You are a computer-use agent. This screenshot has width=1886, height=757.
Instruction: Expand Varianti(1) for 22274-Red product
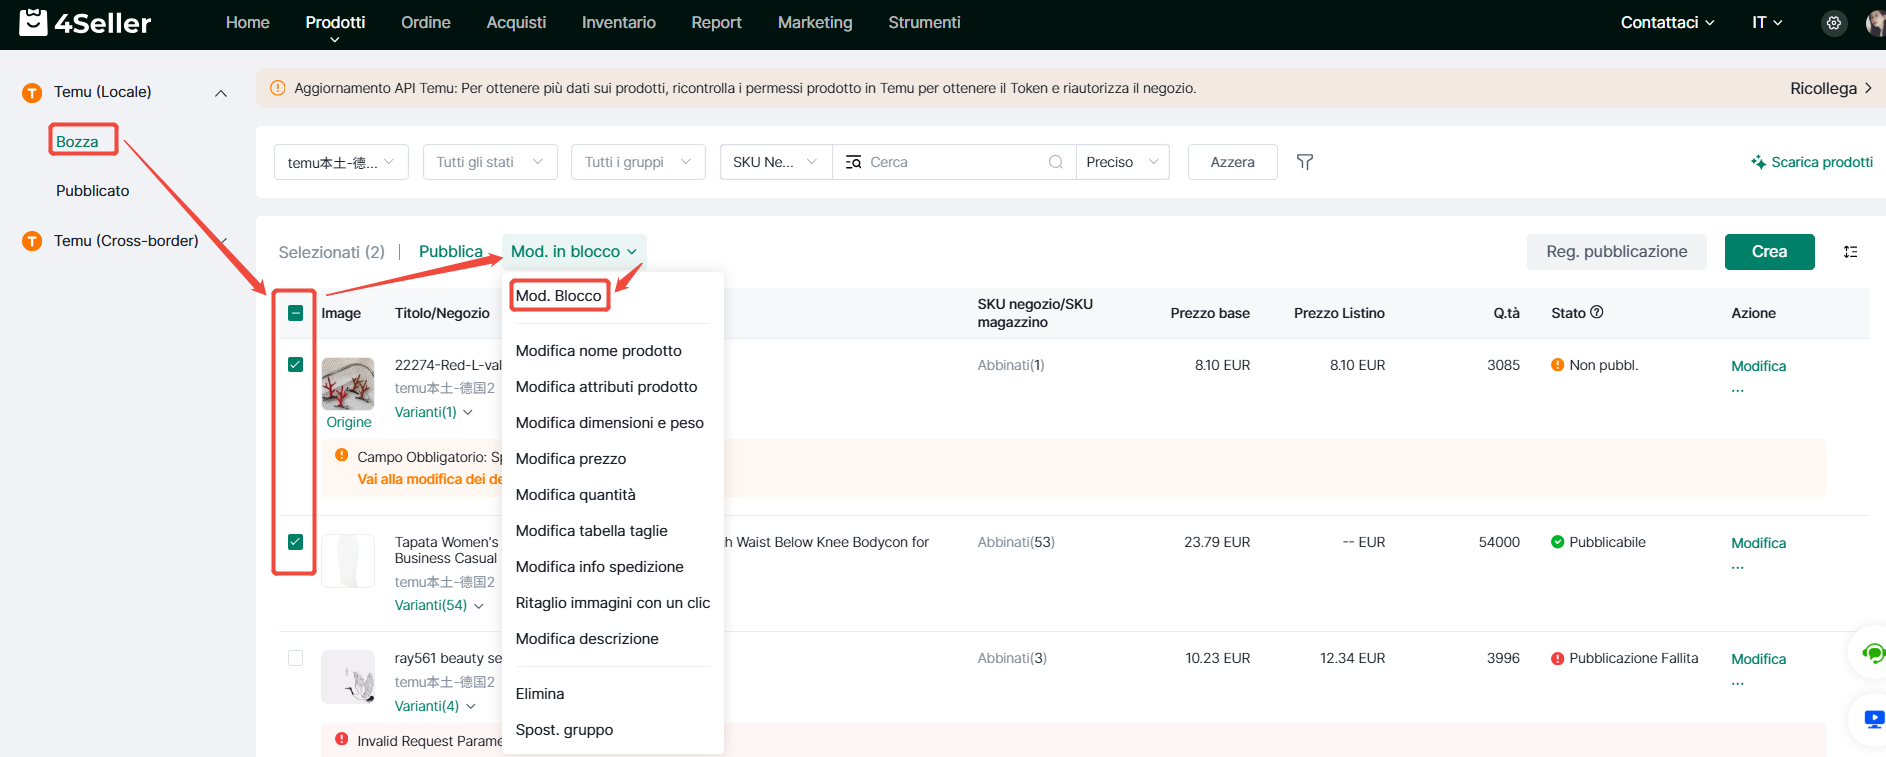click(434, 412)
